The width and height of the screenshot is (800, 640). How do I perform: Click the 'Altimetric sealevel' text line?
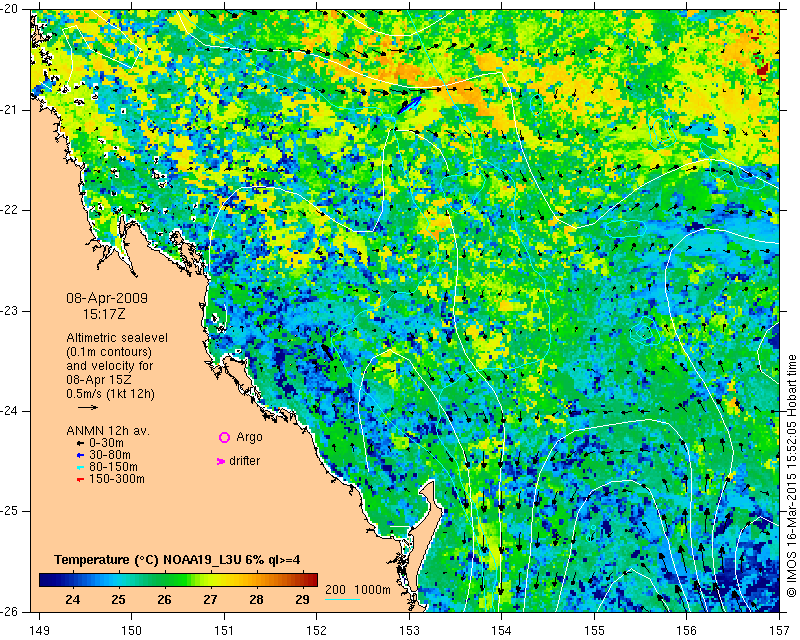(x=117, y=338)
